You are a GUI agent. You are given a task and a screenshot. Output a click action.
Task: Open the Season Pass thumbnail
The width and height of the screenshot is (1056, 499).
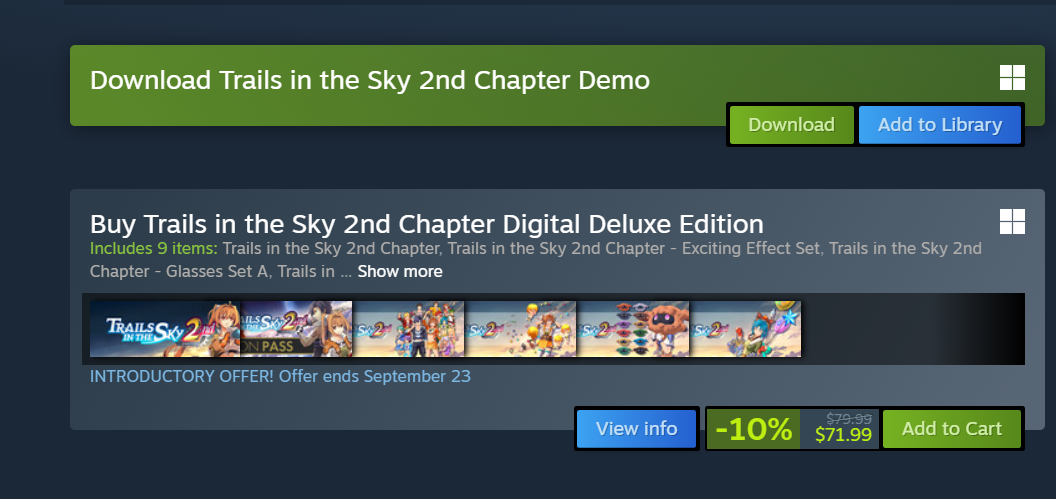296,329
